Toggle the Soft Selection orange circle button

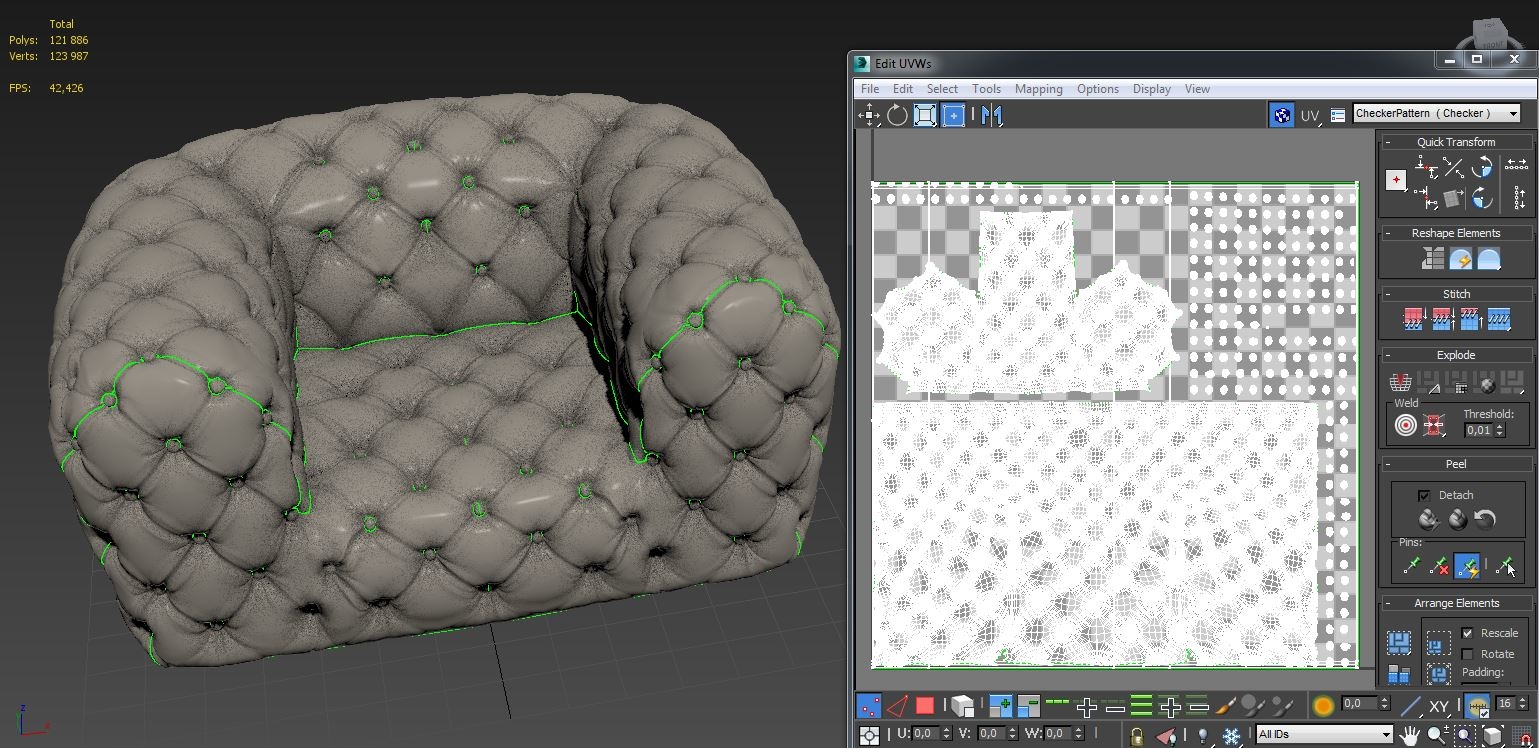point(1322,706)
